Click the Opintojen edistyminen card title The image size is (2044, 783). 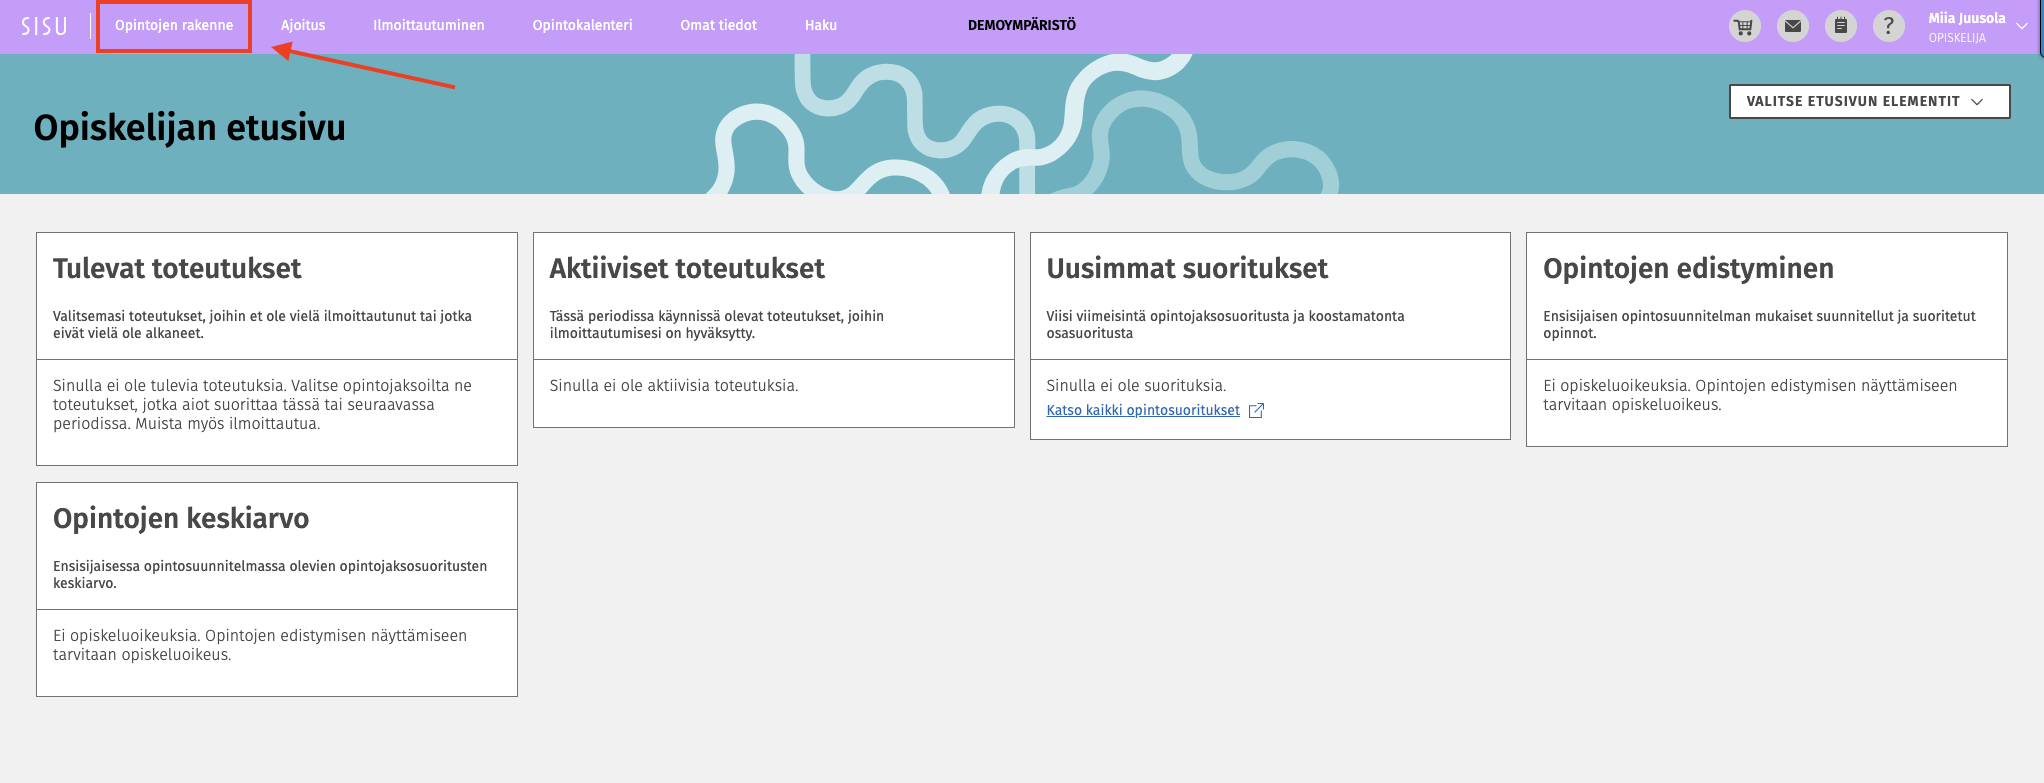[1688, 269]
